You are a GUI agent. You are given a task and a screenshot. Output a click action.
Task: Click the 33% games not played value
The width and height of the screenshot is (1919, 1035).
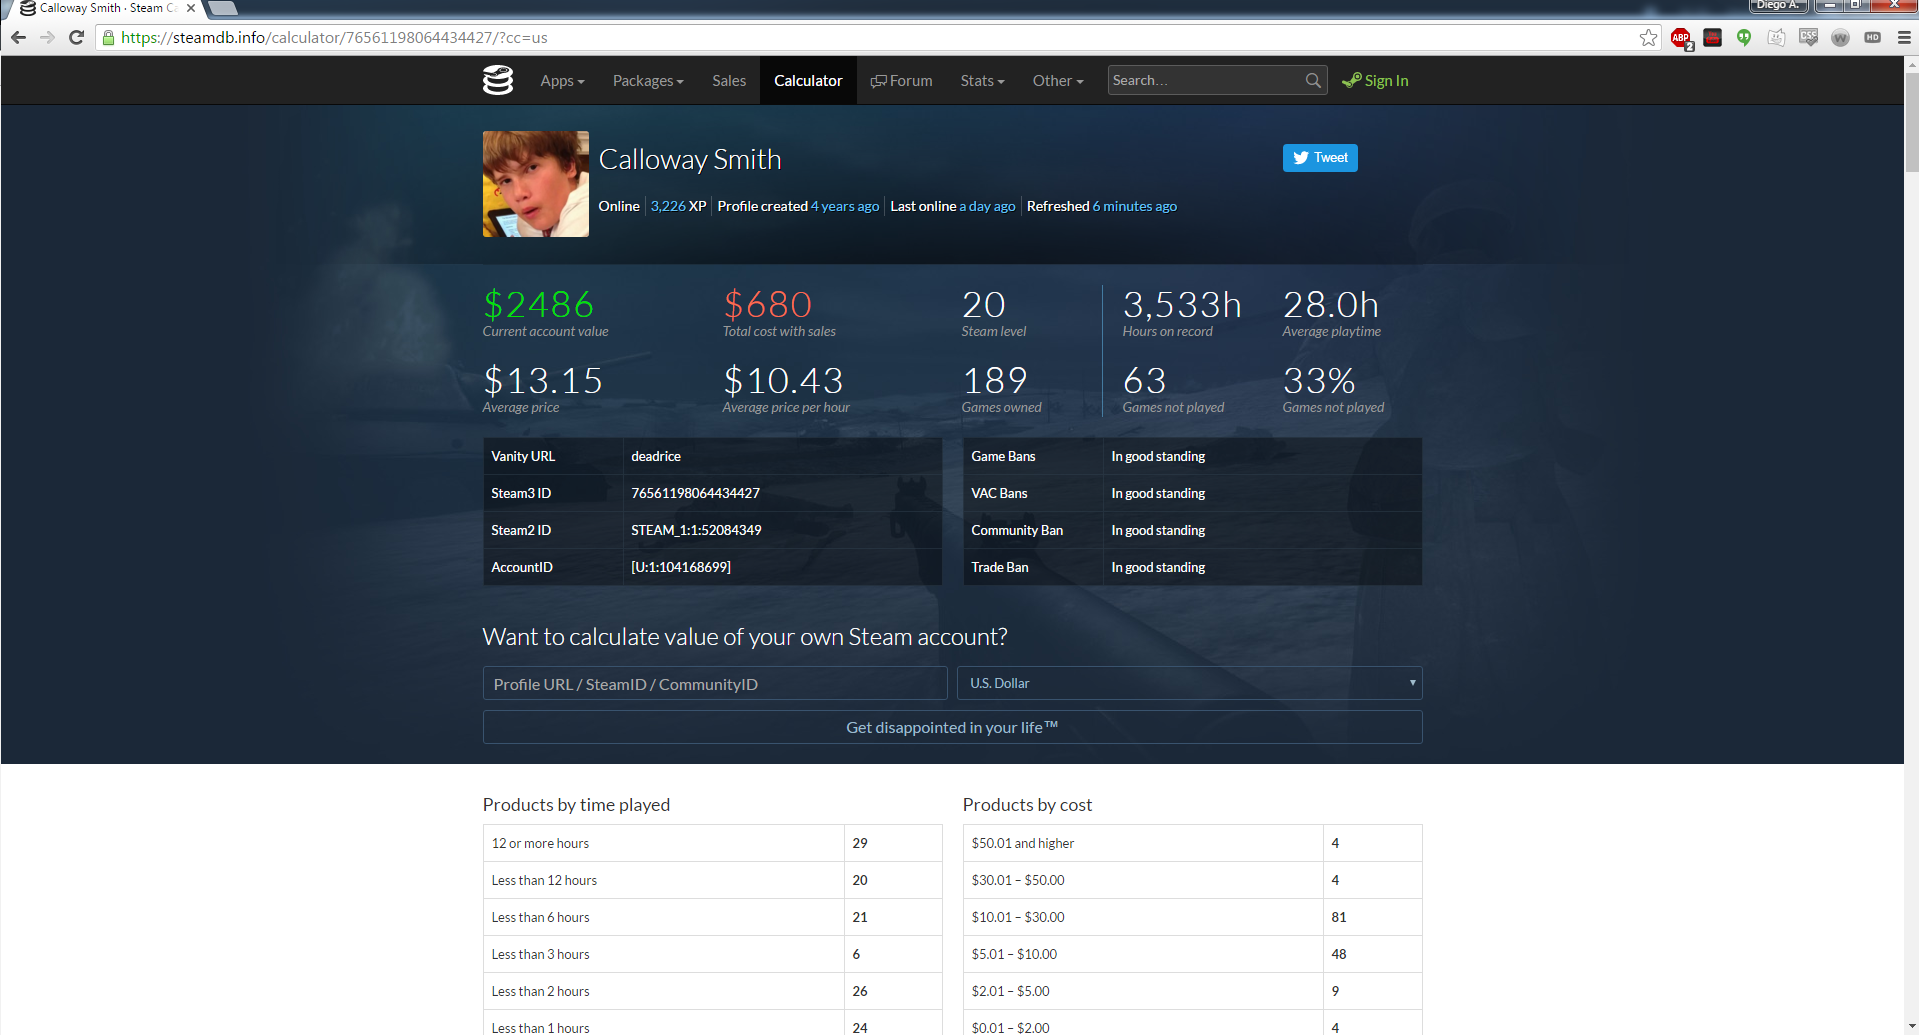pyautogui.click(x=1319, y=380)
